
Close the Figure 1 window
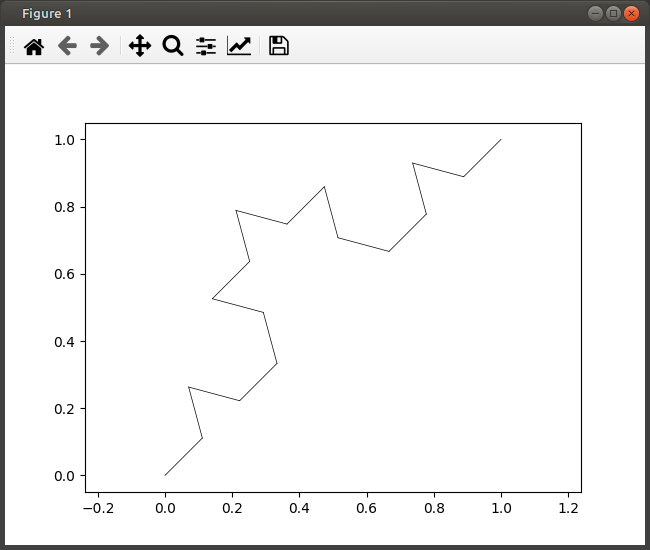pyautogui.click(x=631, y=14)
